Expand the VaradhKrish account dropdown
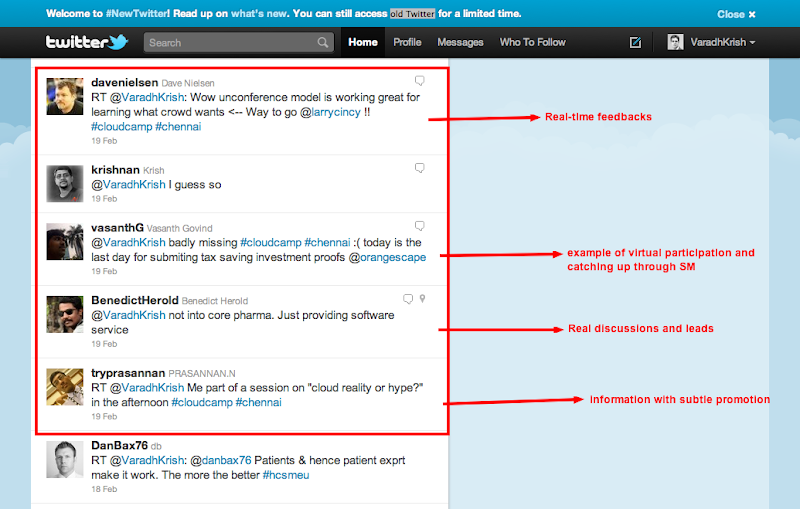 [x=722, y=42]
